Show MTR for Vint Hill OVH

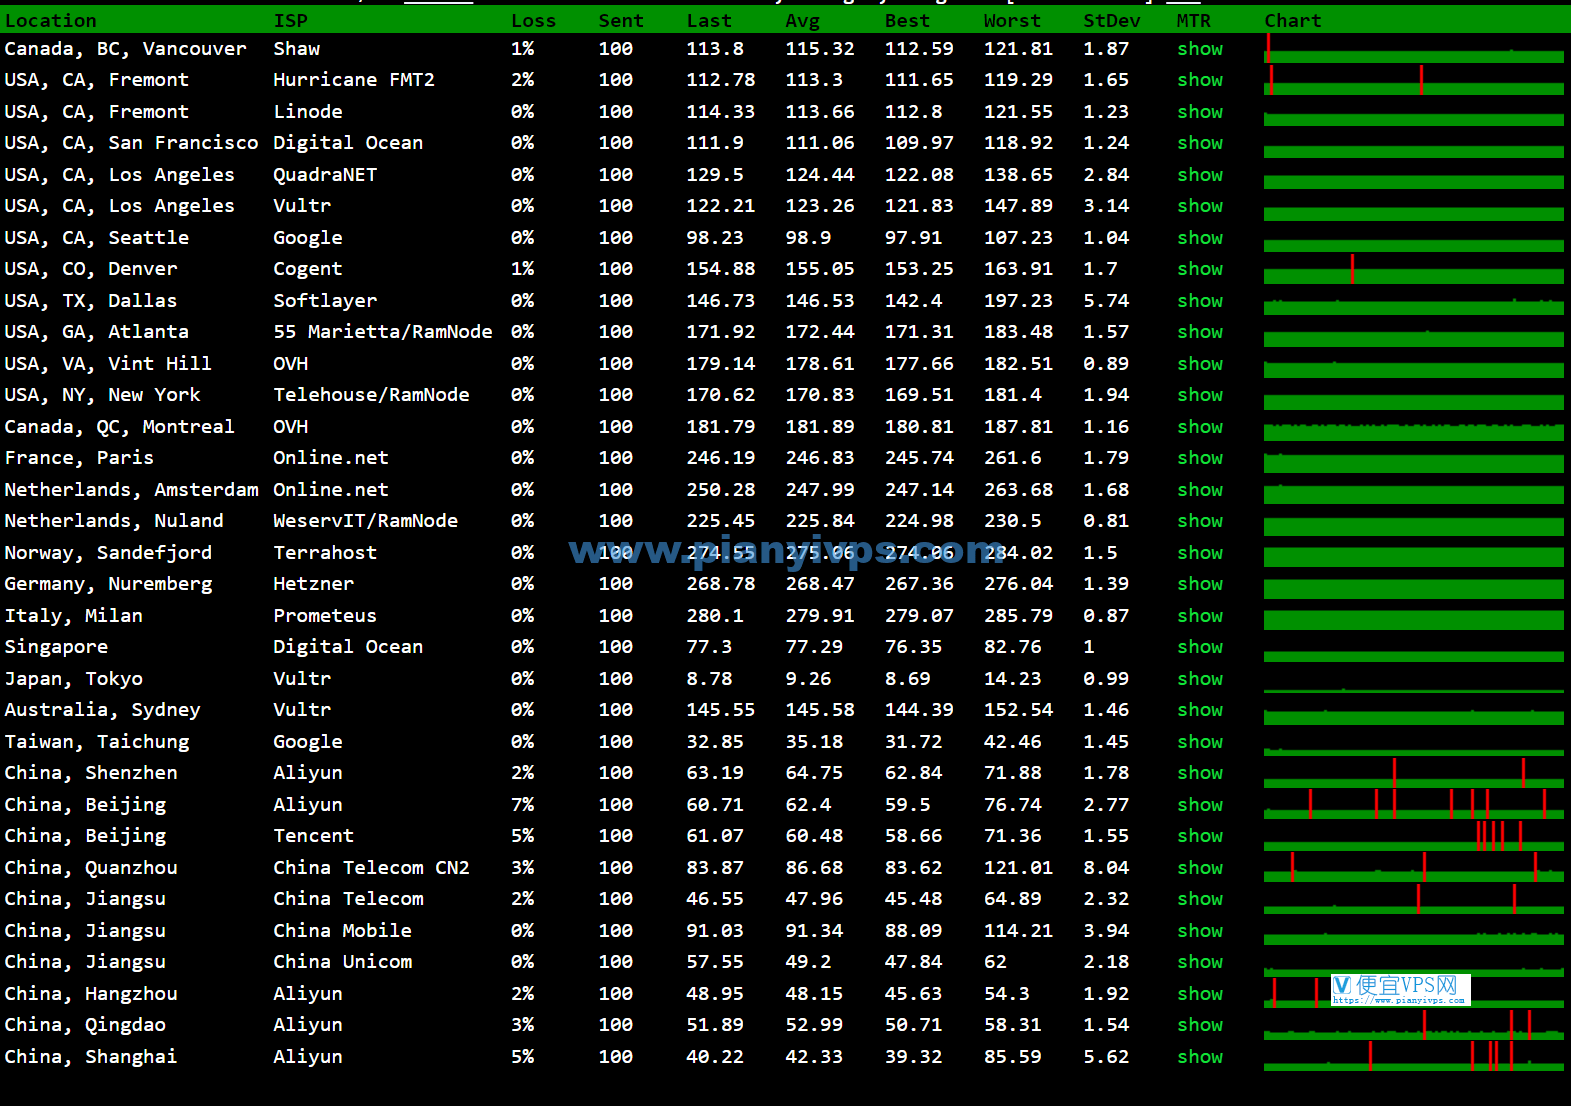click(x=1200, y=364)
